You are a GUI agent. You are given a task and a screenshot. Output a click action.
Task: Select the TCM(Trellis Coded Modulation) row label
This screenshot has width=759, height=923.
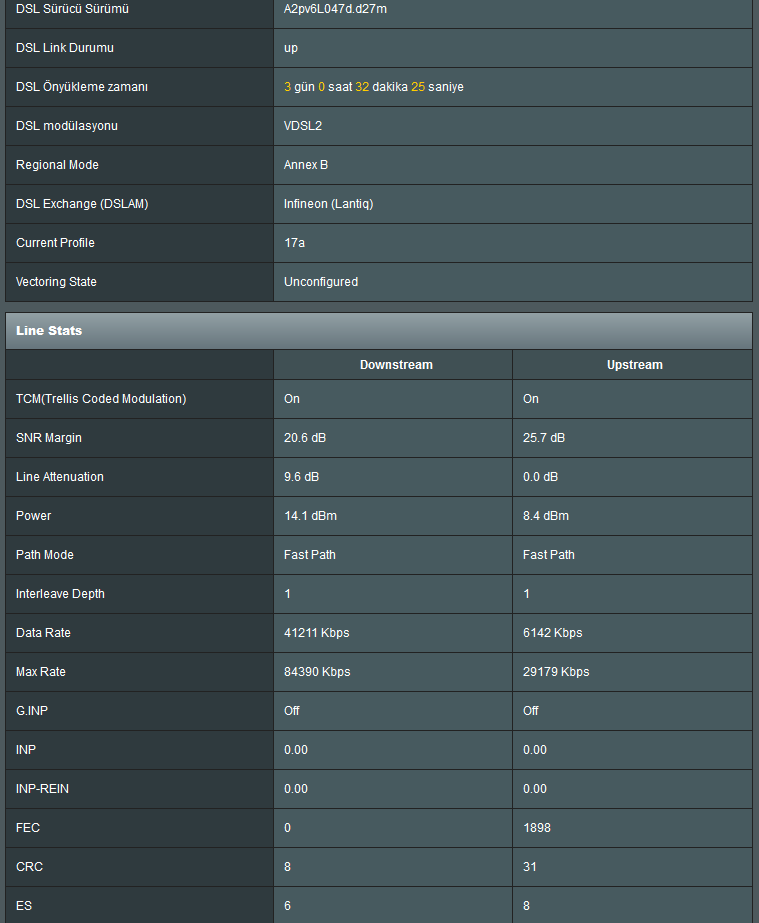pyautogui.click(x=101, y=399)
